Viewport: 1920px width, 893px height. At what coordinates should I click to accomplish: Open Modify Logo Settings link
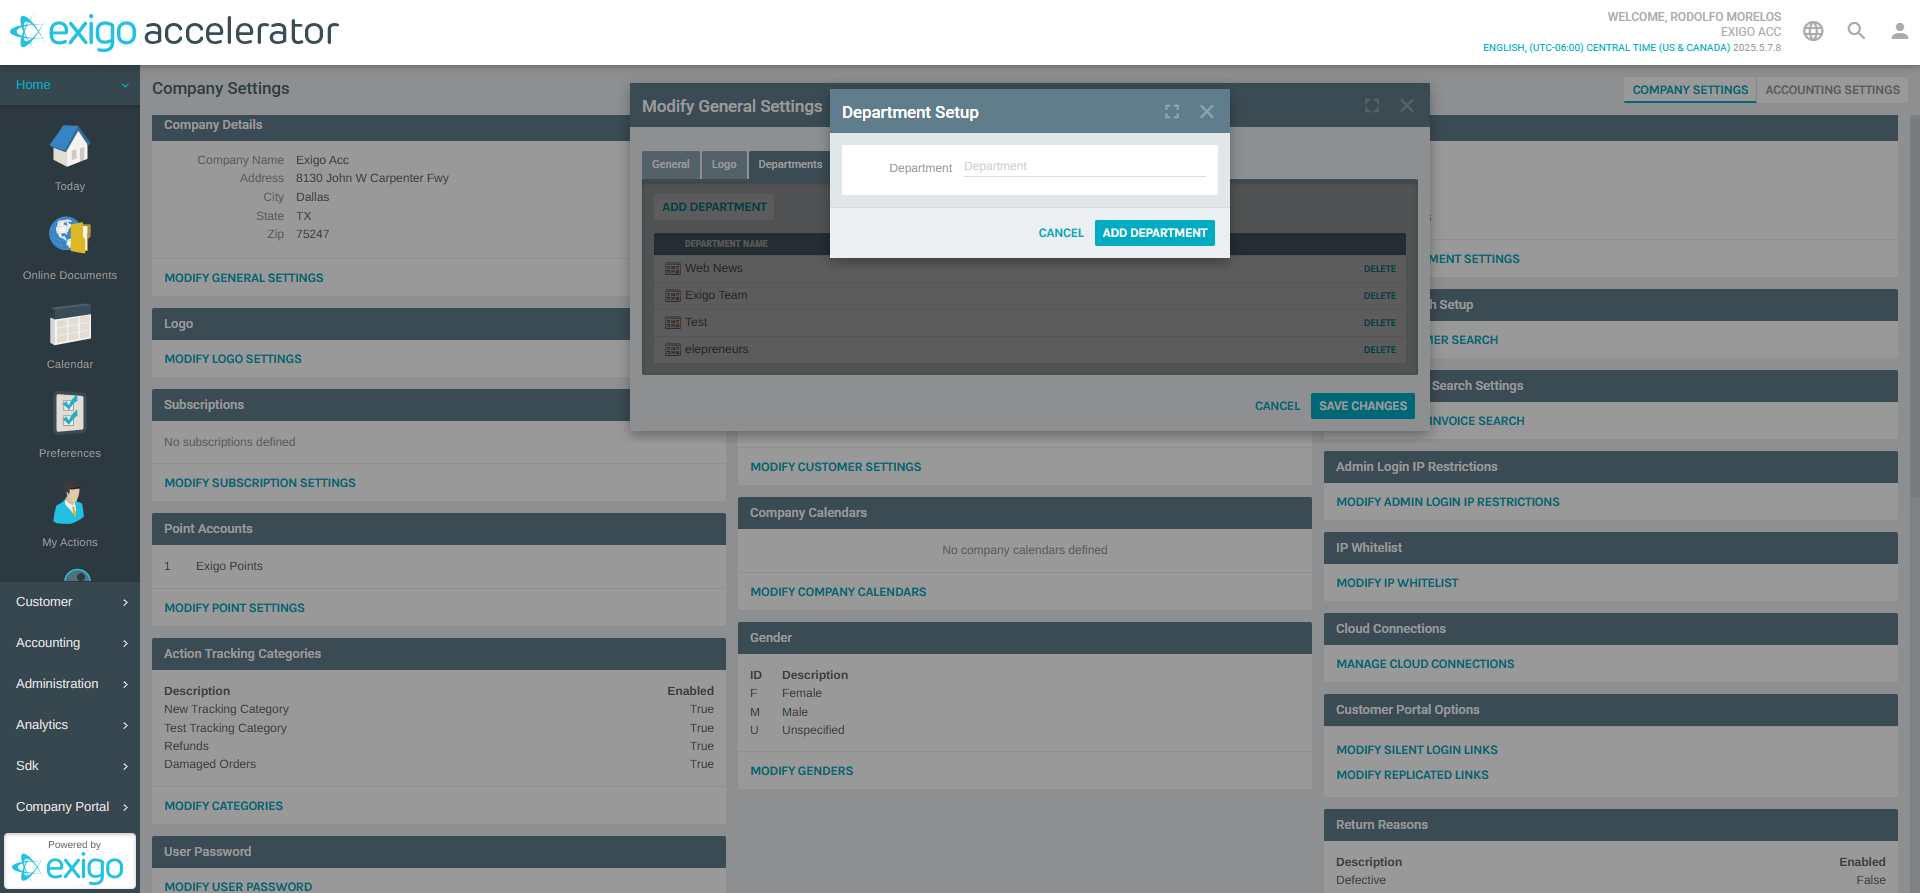233,359
